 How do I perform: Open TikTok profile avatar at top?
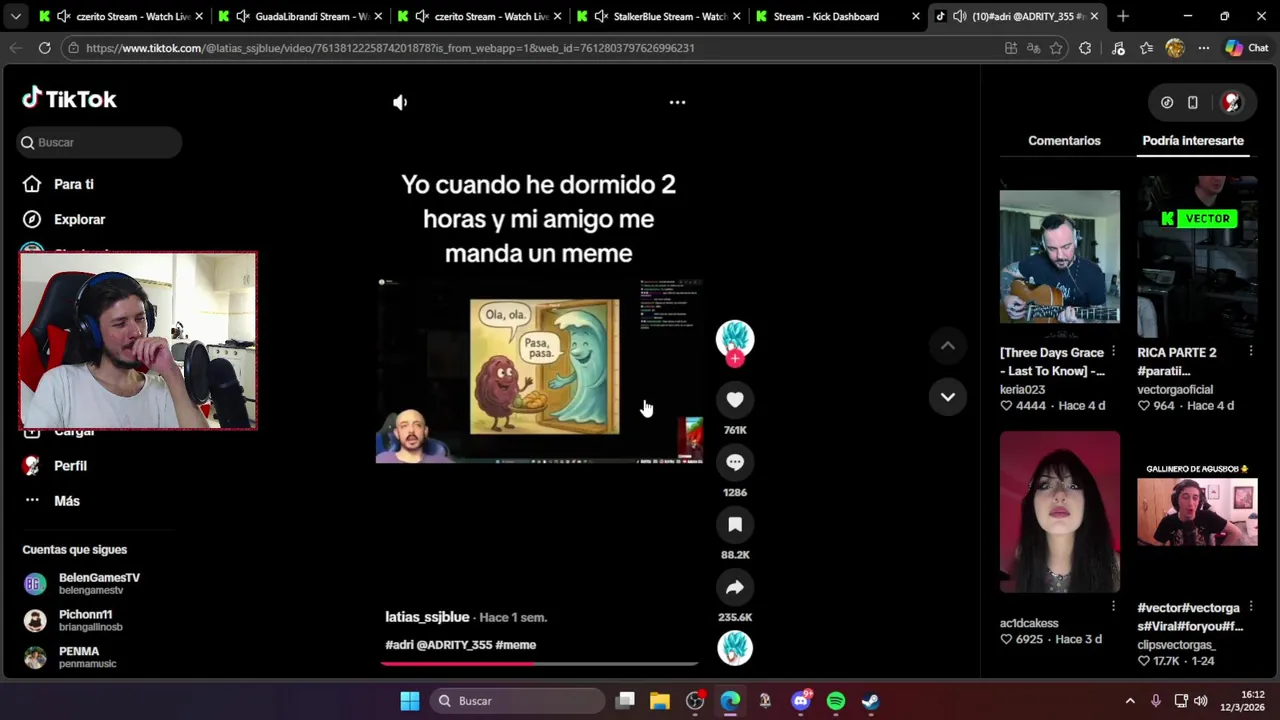tap(1232, 102)
